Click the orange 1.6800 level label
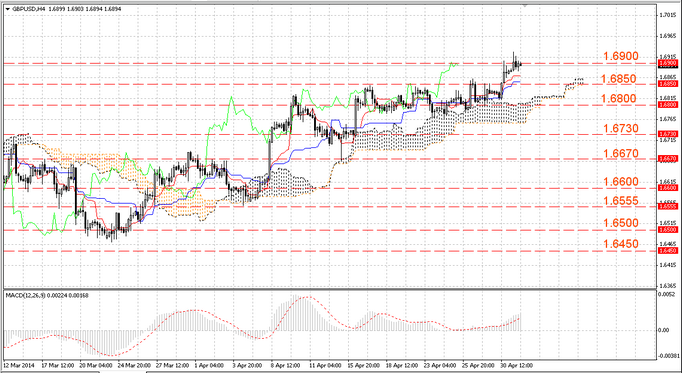Viewport: 682px width, 373px height. [x=618, y=99]
